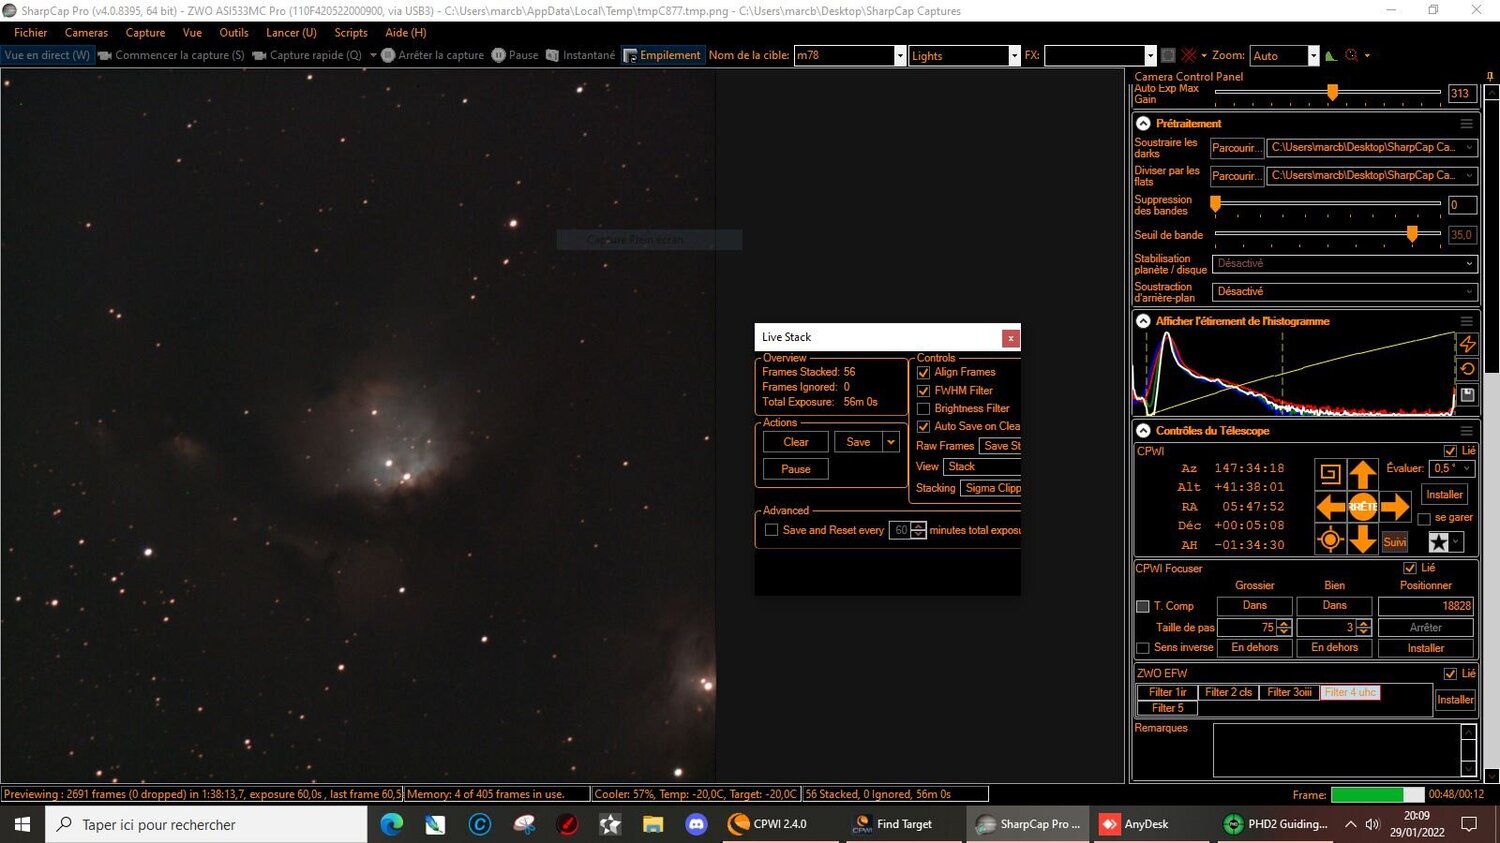Click Parcourir for Soustraire les darks
Screen dimensions: 1500x843
[1236, 148]
